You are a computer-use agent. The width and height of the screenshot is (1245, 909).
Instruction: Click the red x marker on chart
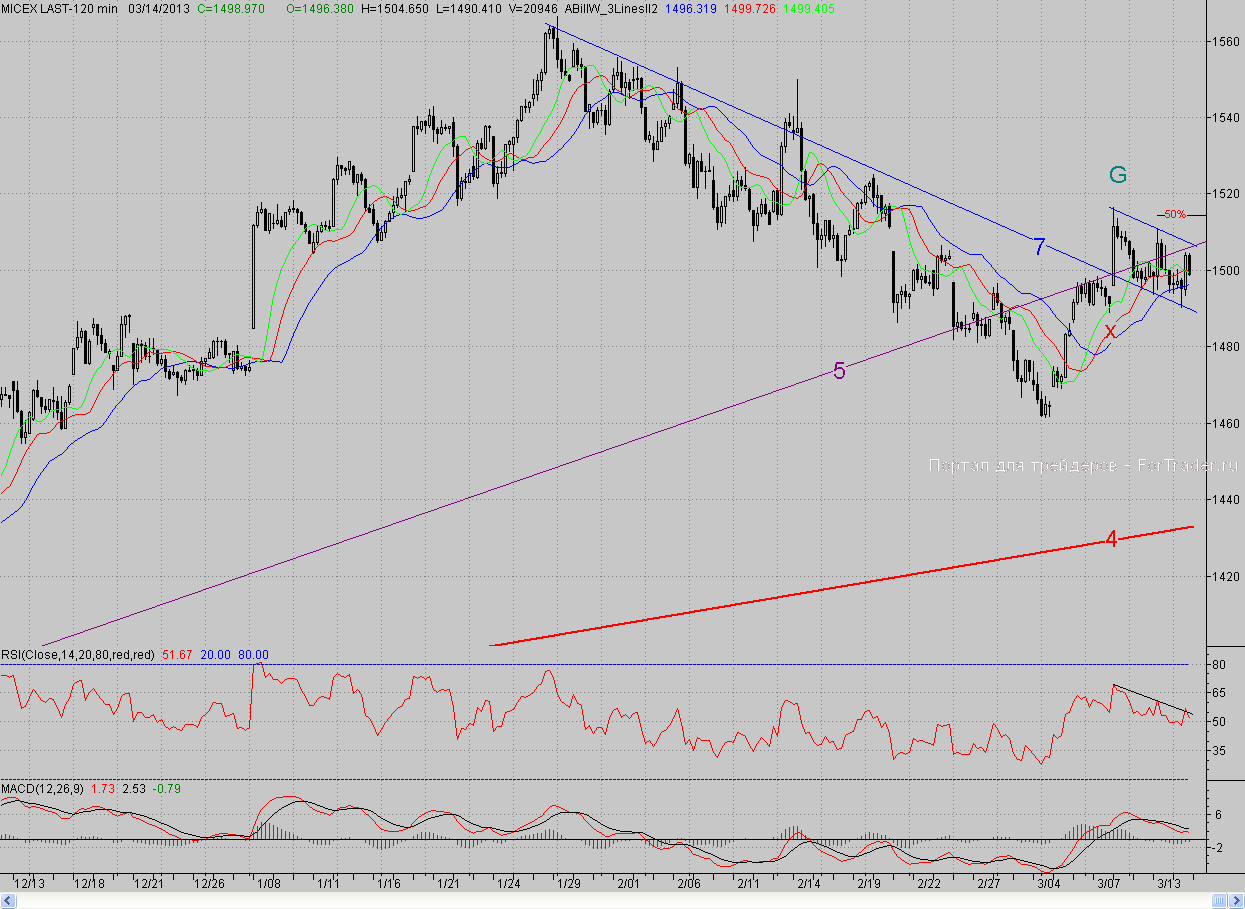pos(1110,331)
